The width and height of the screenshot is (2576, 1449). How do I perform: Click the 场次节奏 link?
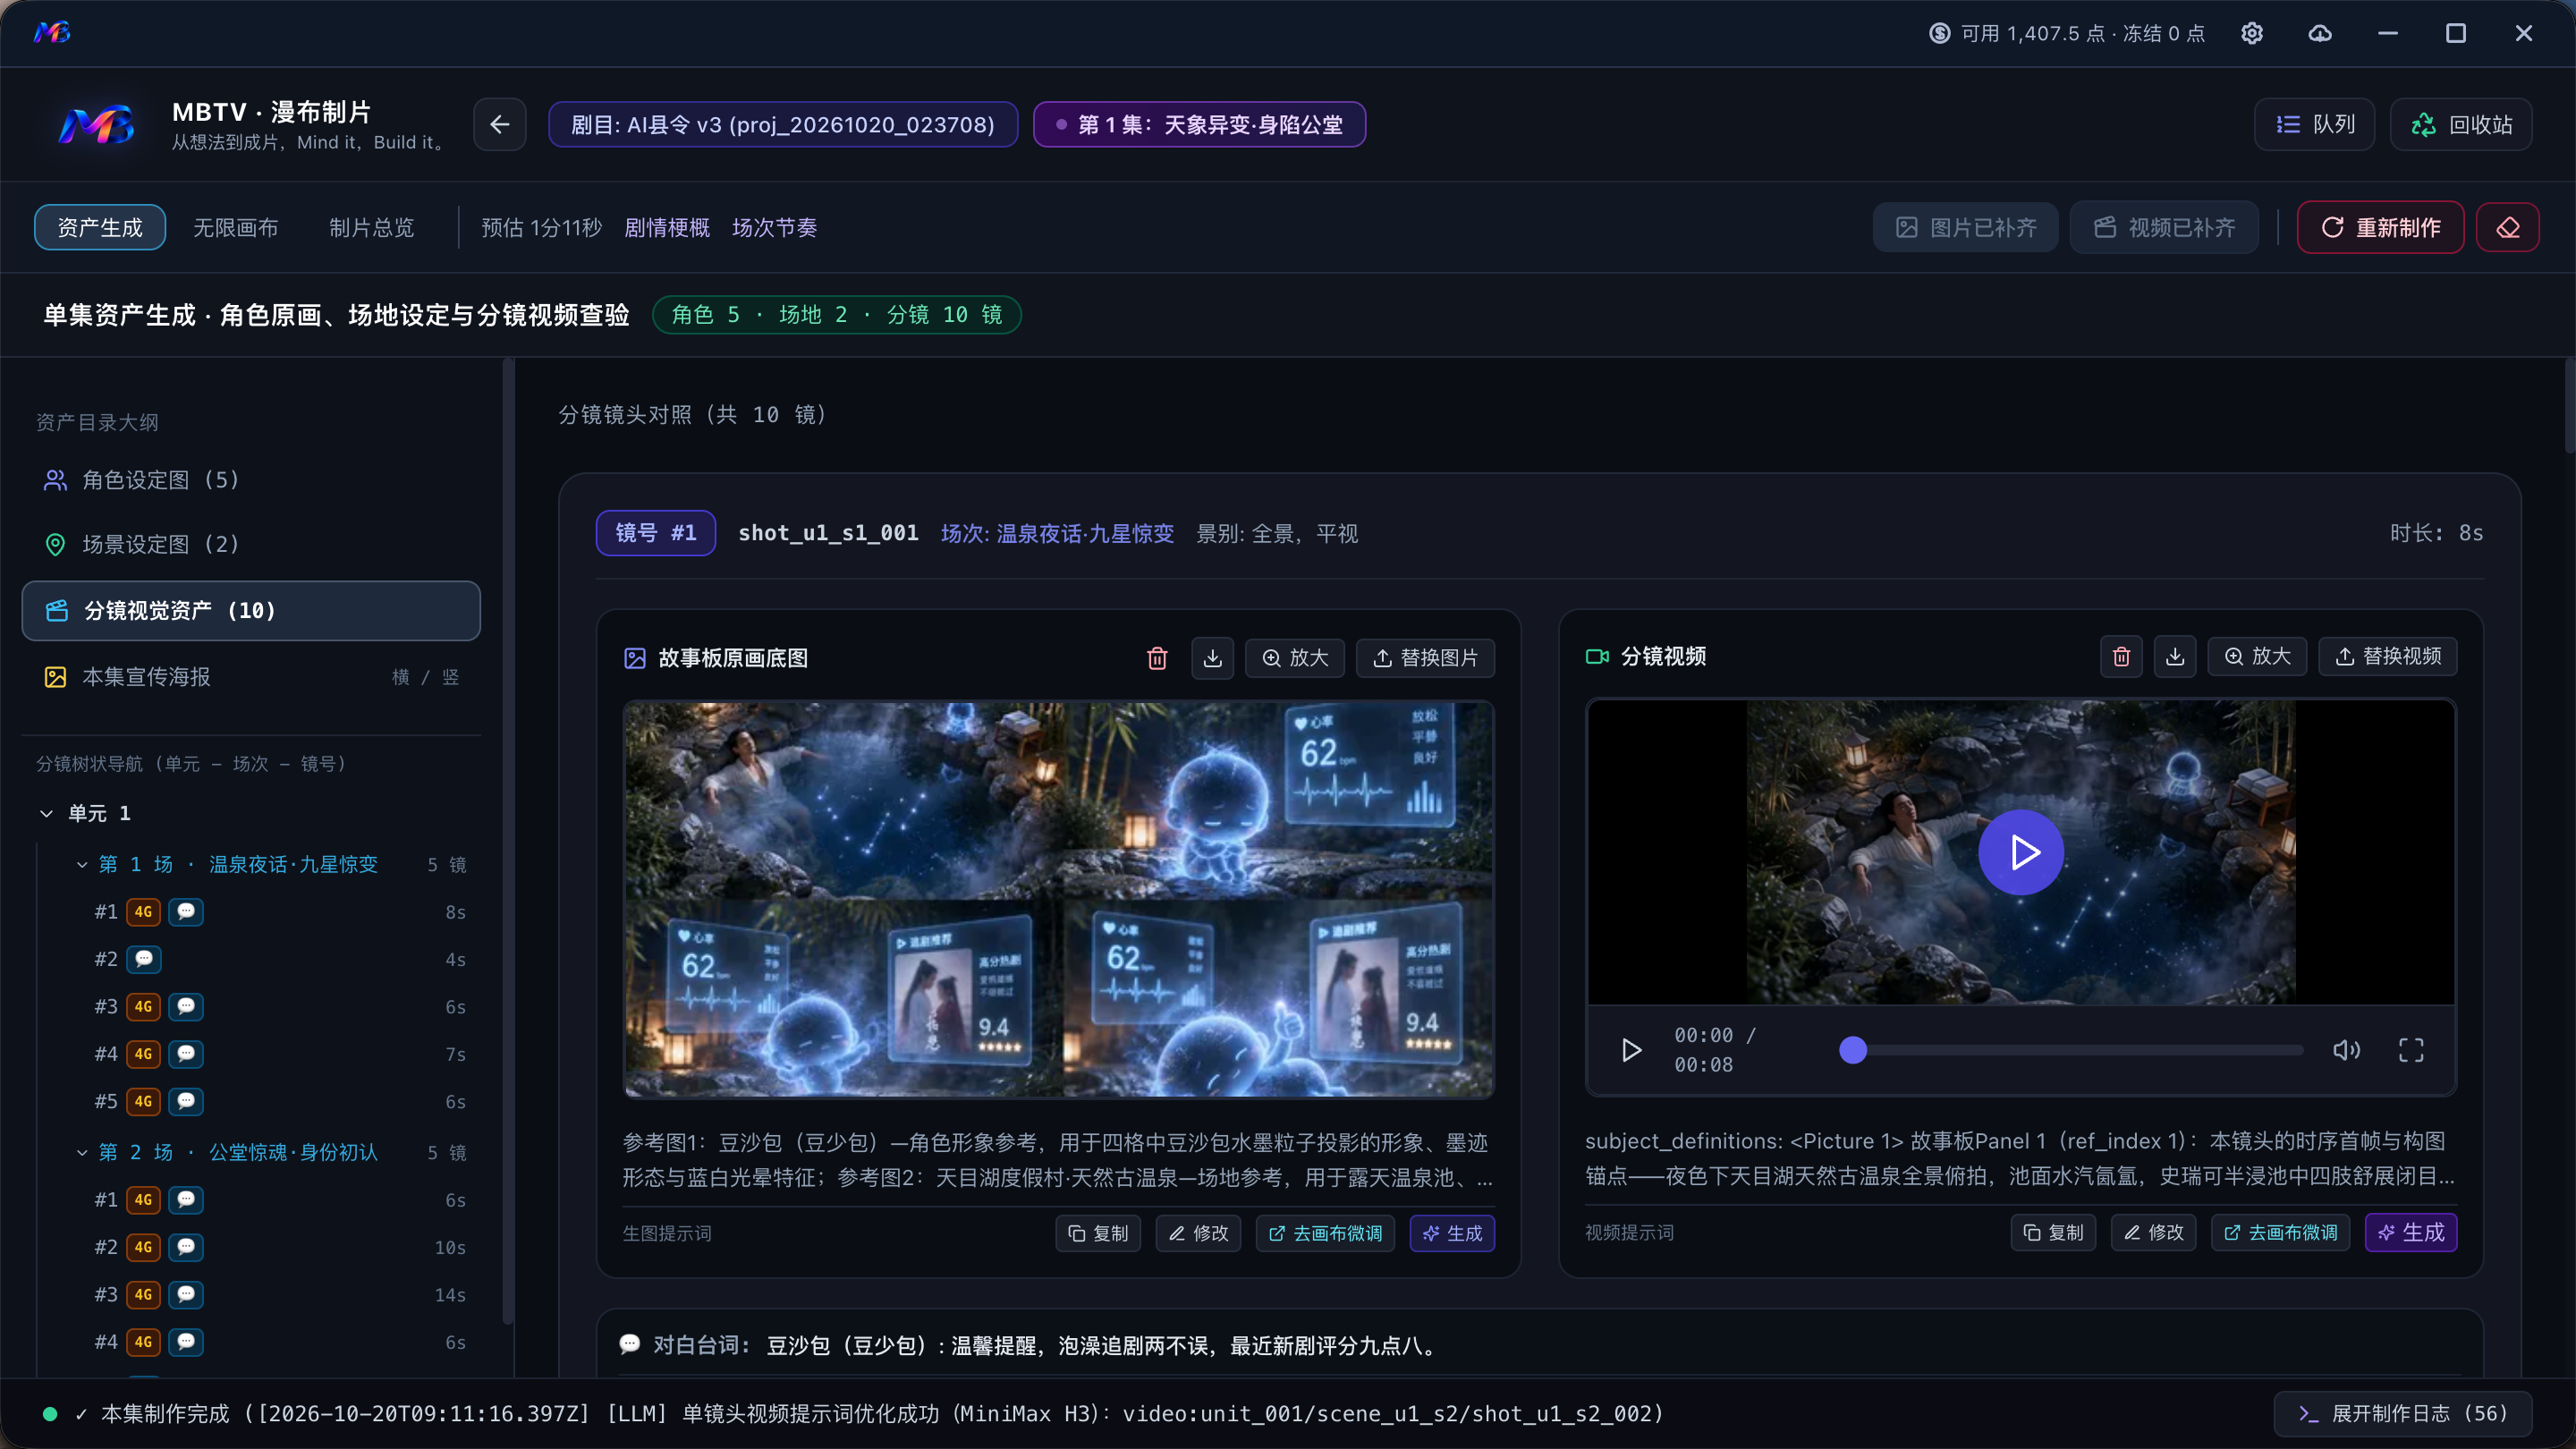[x=774, y=228]
